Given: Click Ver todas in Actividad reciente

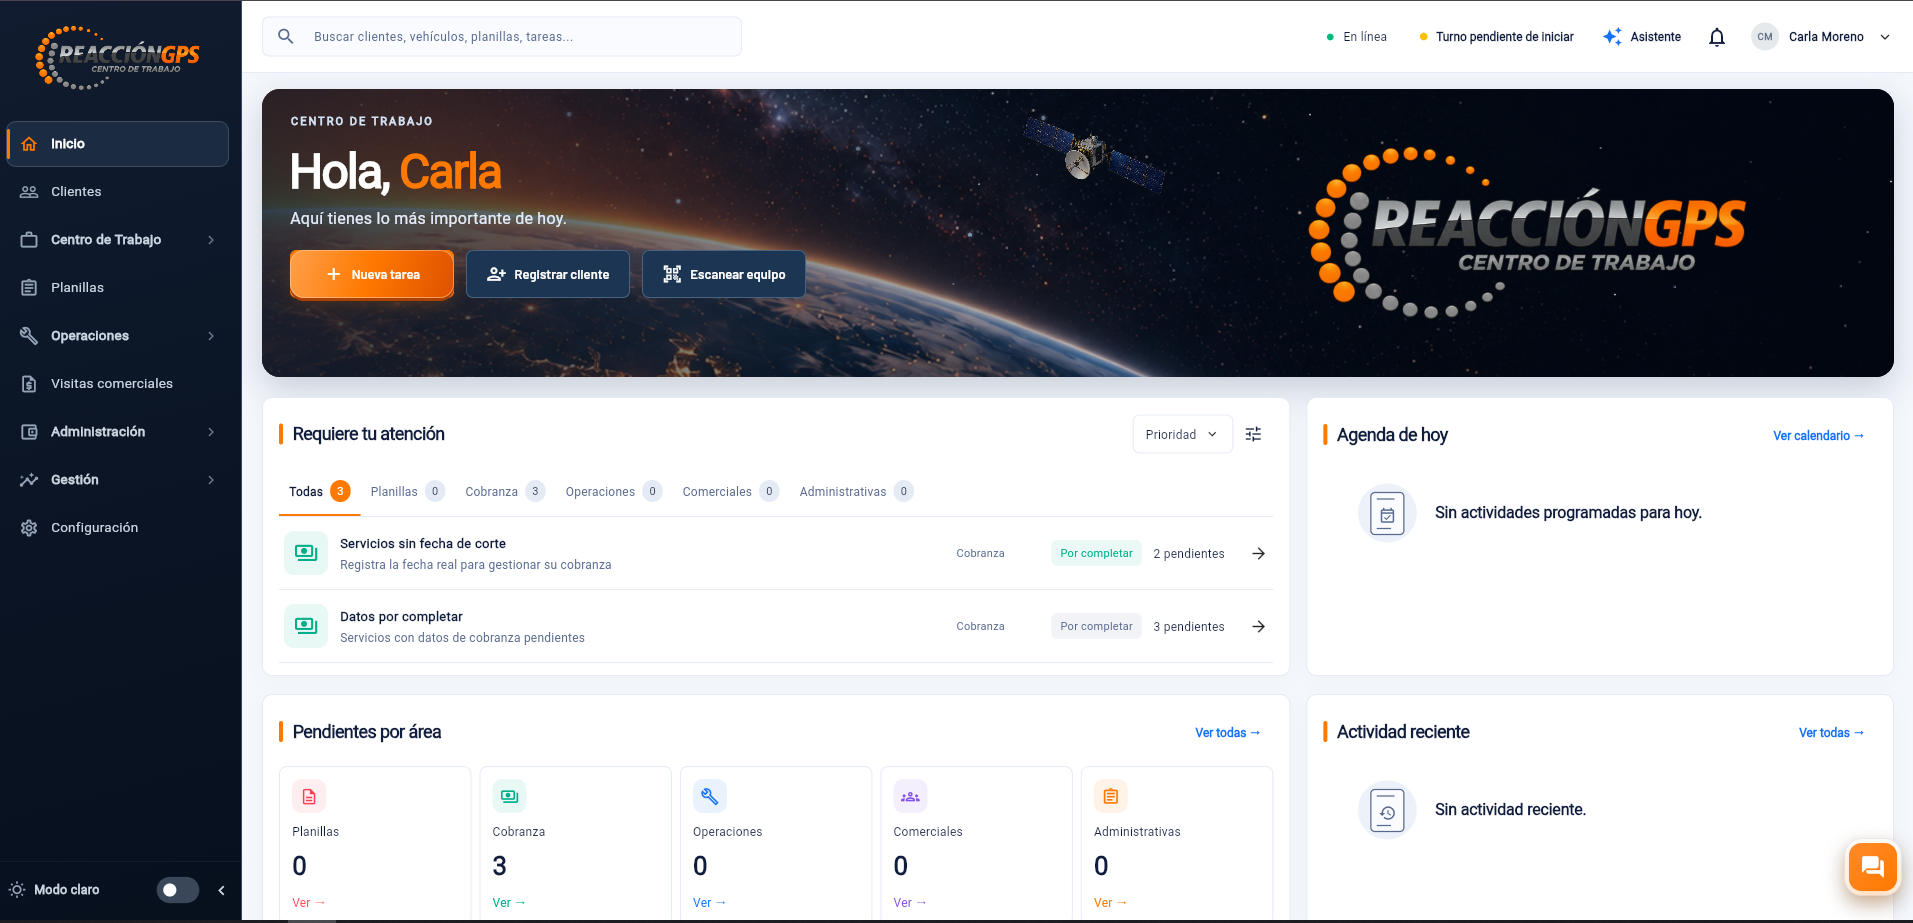Looking at the screenshot, I should [1831, 732].
